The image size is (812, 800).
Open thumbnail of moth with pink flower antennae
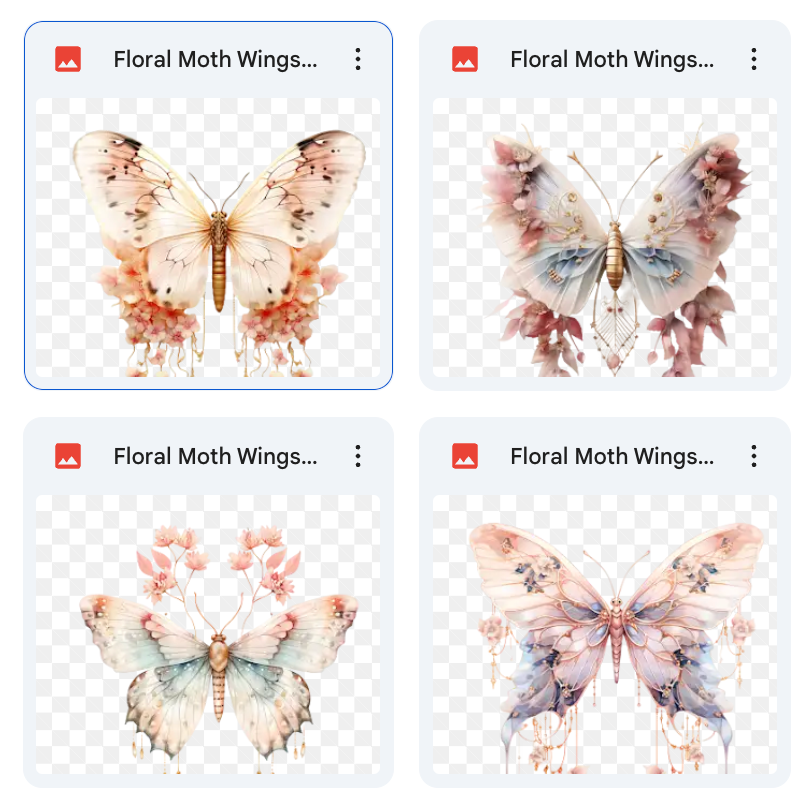tap(208, 634)
